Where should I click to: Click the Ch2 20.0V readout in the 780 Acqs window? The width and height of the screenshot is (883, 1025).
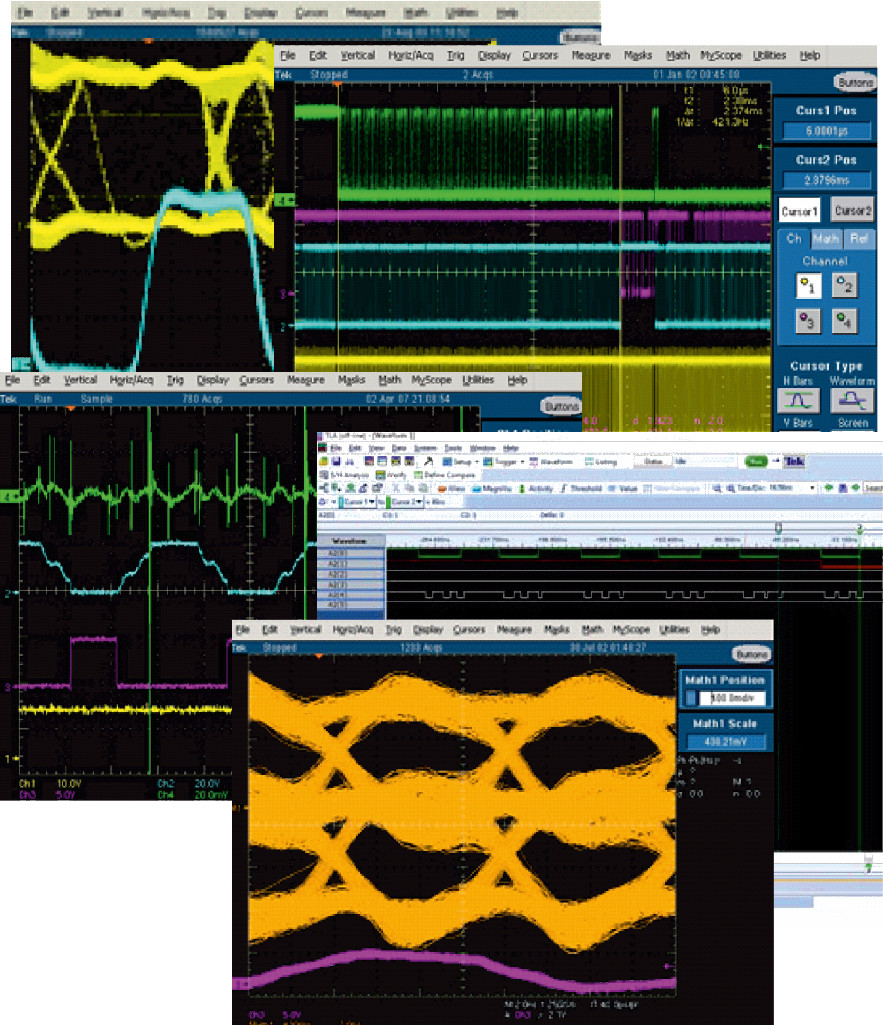click(188, 783)
